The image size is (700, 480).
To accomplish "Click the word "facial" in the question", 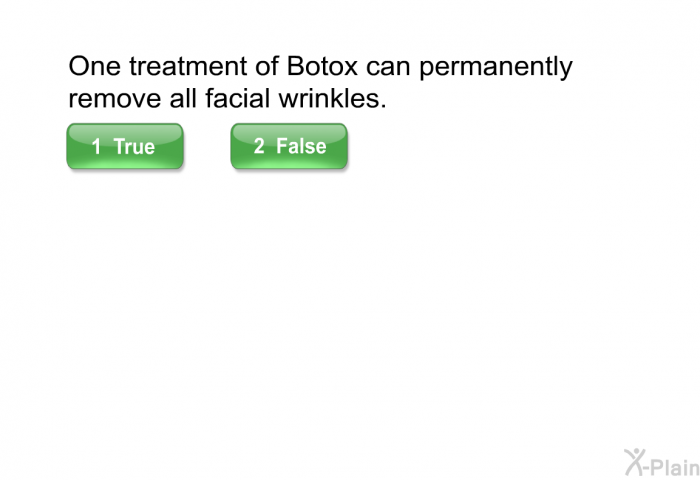I will [240, 100].
